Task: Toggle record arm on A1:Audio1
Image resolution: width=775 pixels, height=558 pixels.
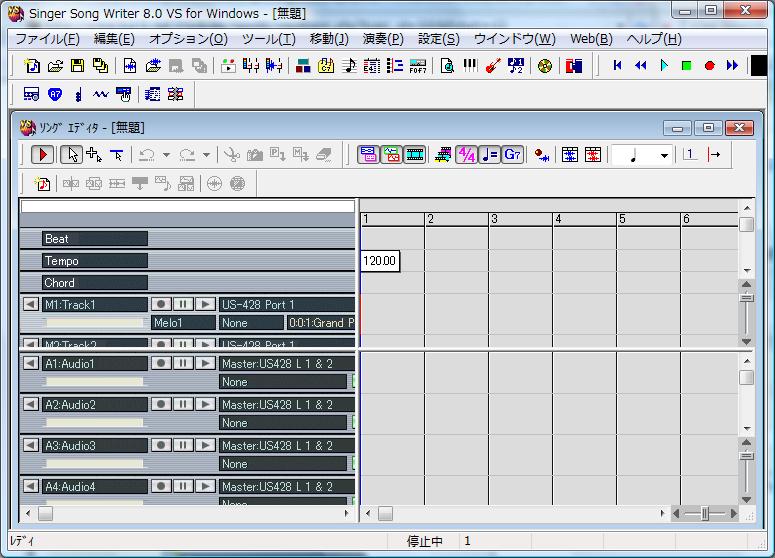Action: [161, 363]
